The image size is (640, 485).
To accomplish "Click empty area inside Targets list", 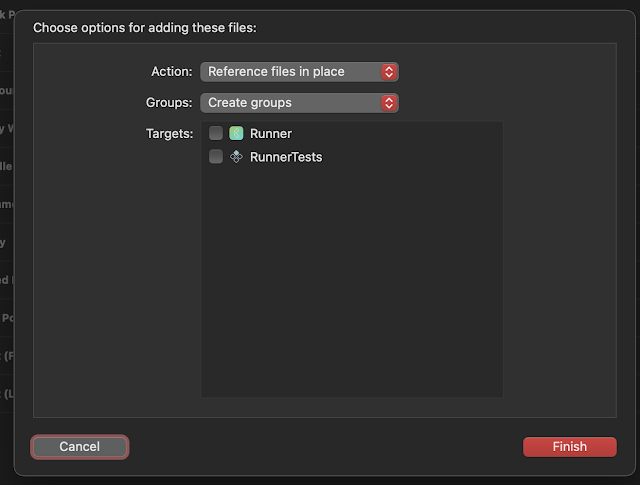I will tap(350, 280).
